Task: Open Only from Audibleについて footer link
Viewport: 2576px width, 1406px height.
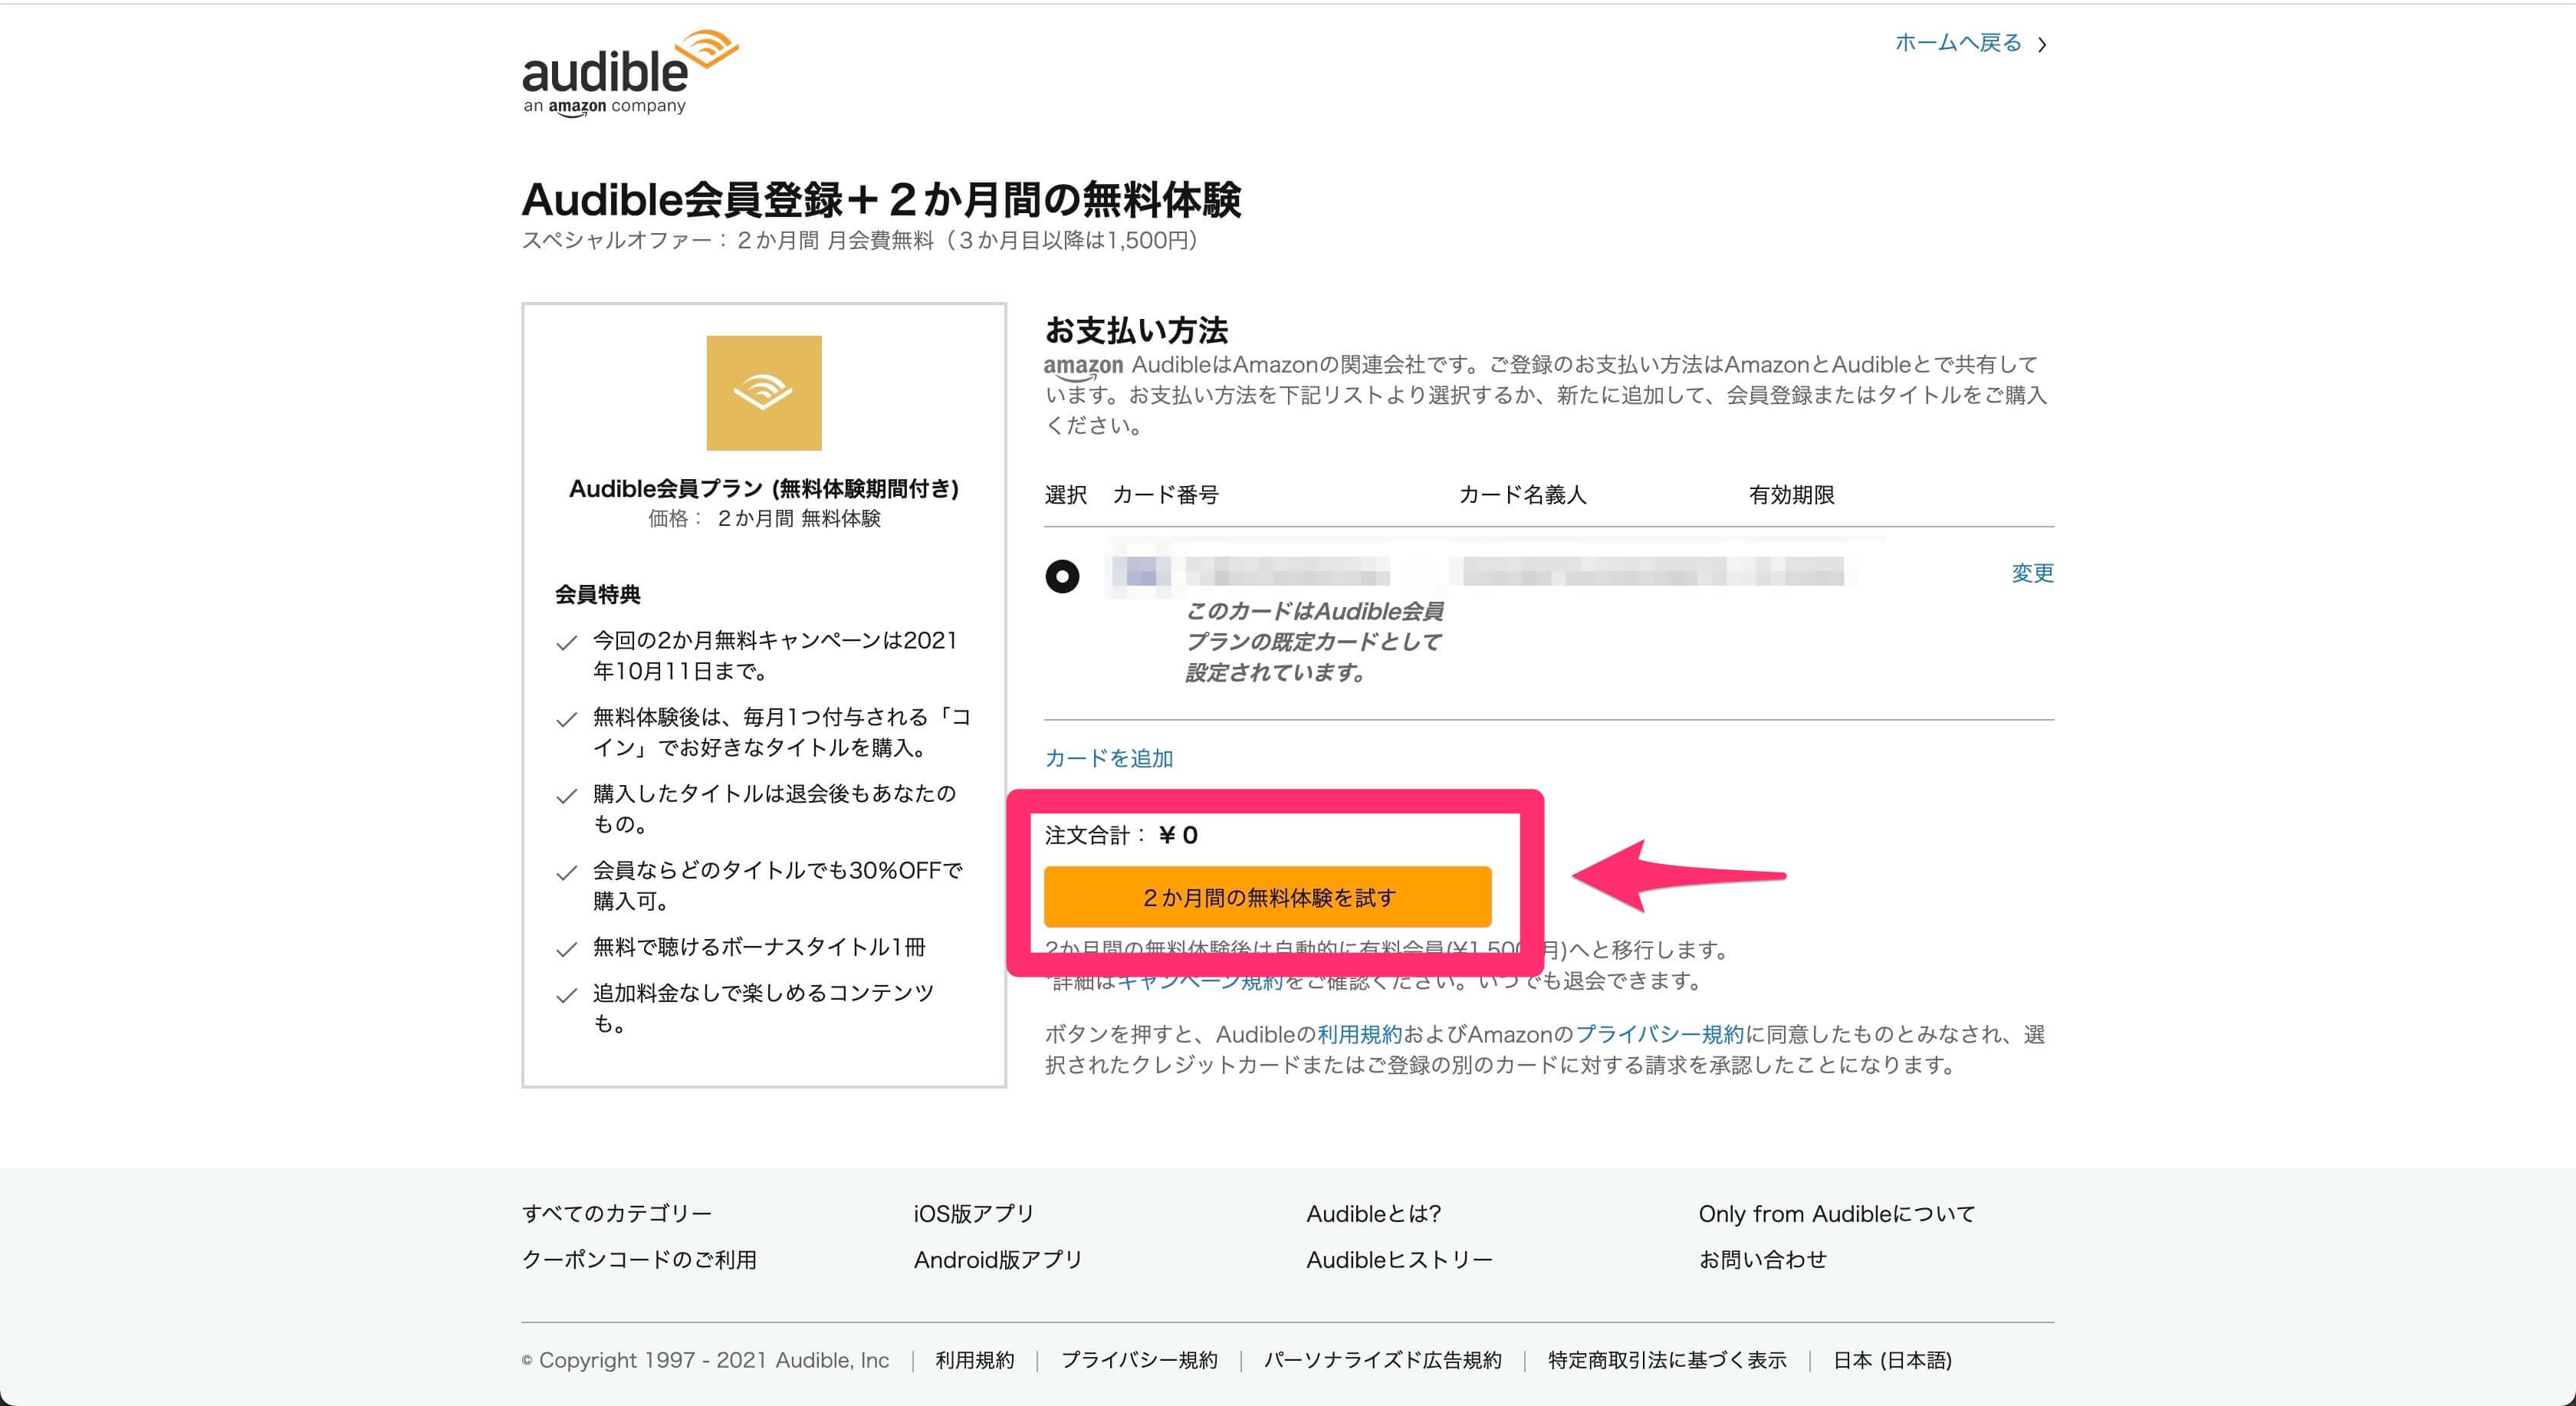Action: point(1837,1213)
